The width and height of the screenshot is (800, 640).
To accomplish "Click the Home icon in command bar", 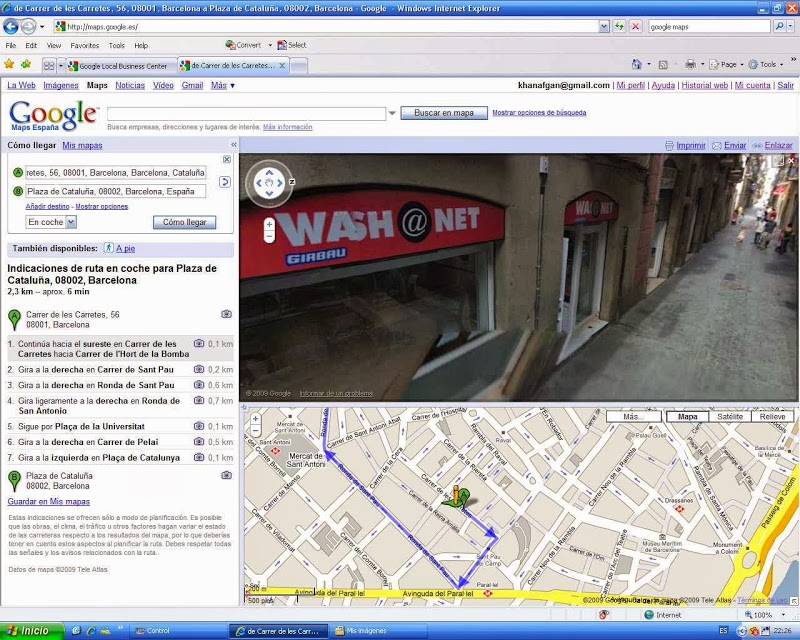I will point(637,64).
